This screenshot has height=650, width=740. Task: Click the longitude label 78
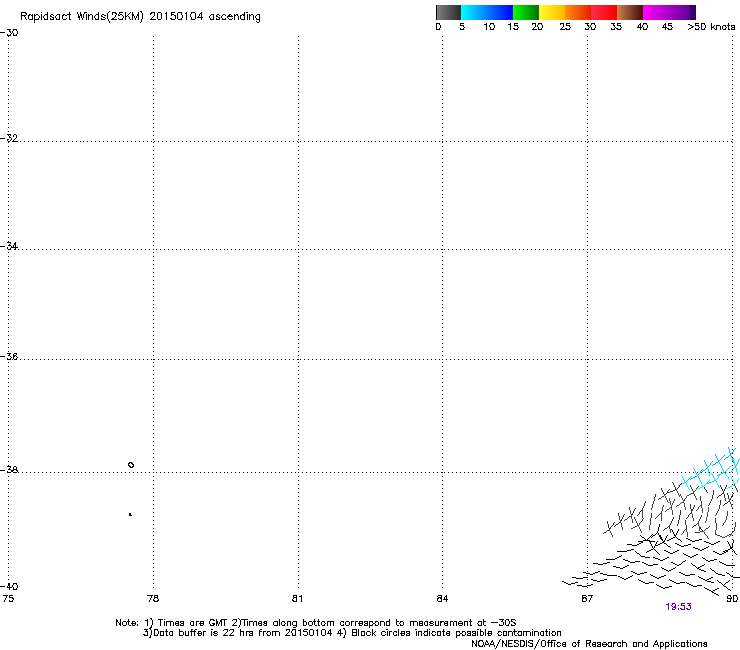tap(153, 599)
